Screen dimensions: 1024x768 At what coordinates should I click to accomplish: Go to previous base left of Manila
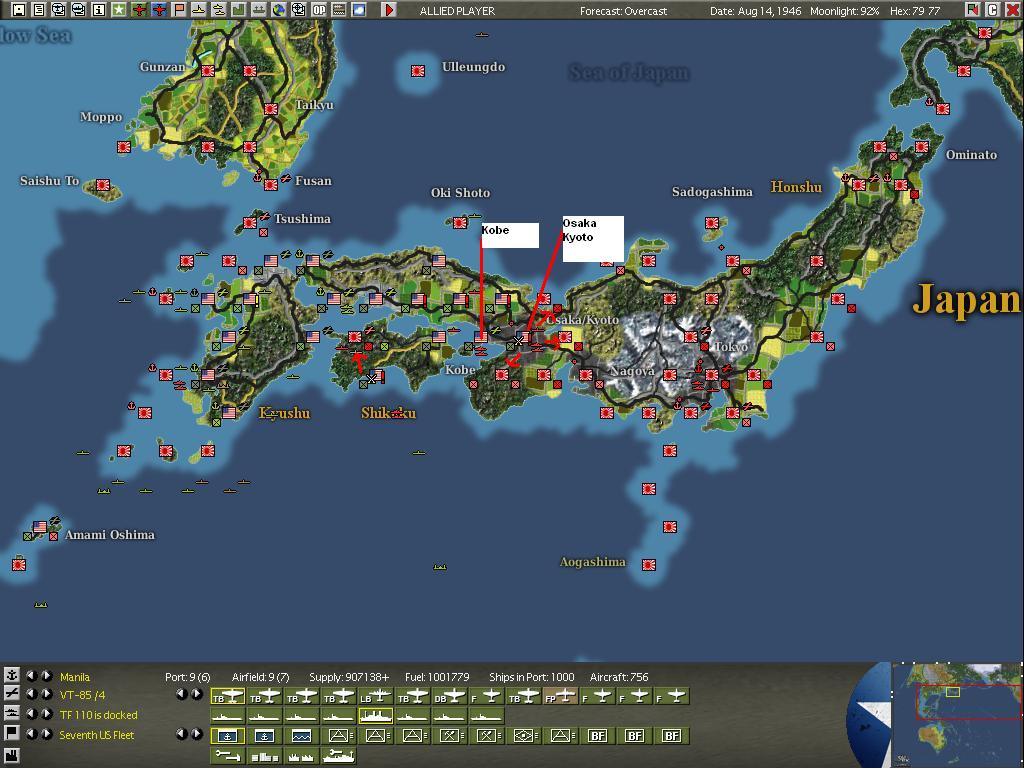[x=31, y=675]
